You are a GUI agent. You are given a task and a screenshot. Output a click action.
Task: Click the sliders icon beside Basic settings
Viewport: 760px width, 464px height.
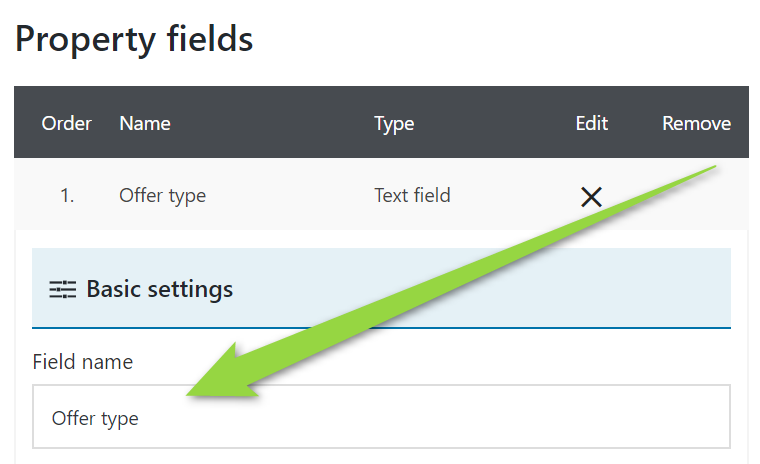(x=62, y=290)
